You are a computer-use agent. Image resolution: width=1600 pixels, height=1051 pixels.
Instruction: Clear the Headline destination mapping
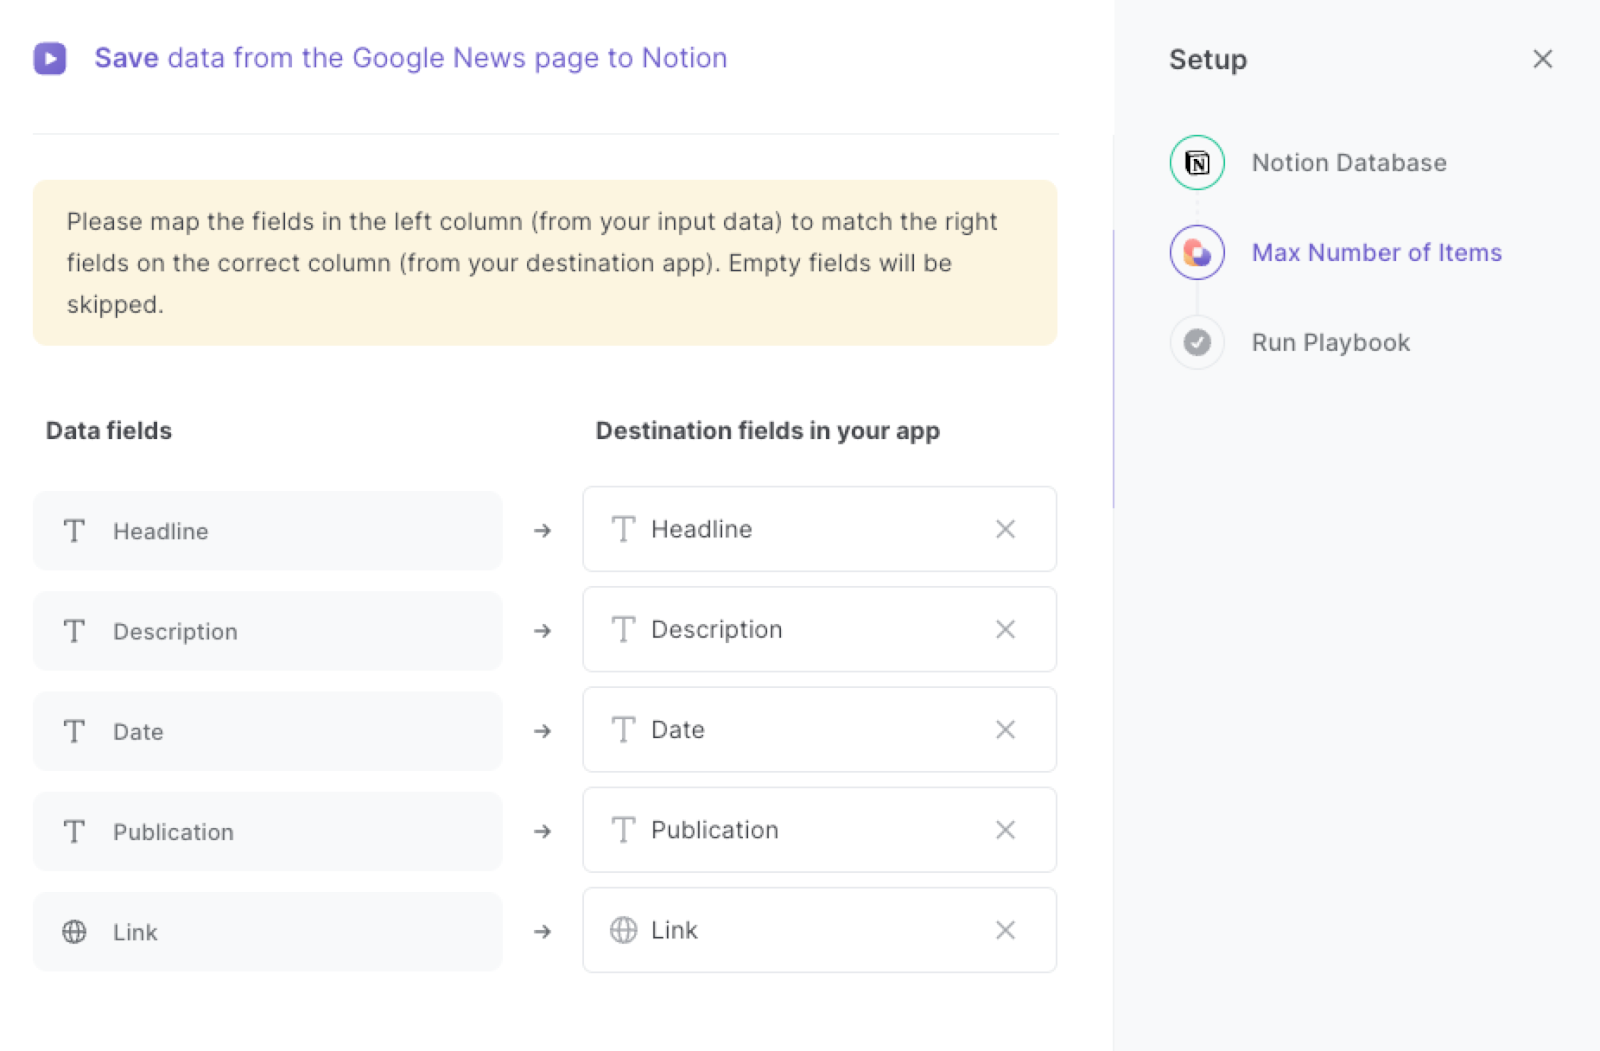tap(1006, 529)
